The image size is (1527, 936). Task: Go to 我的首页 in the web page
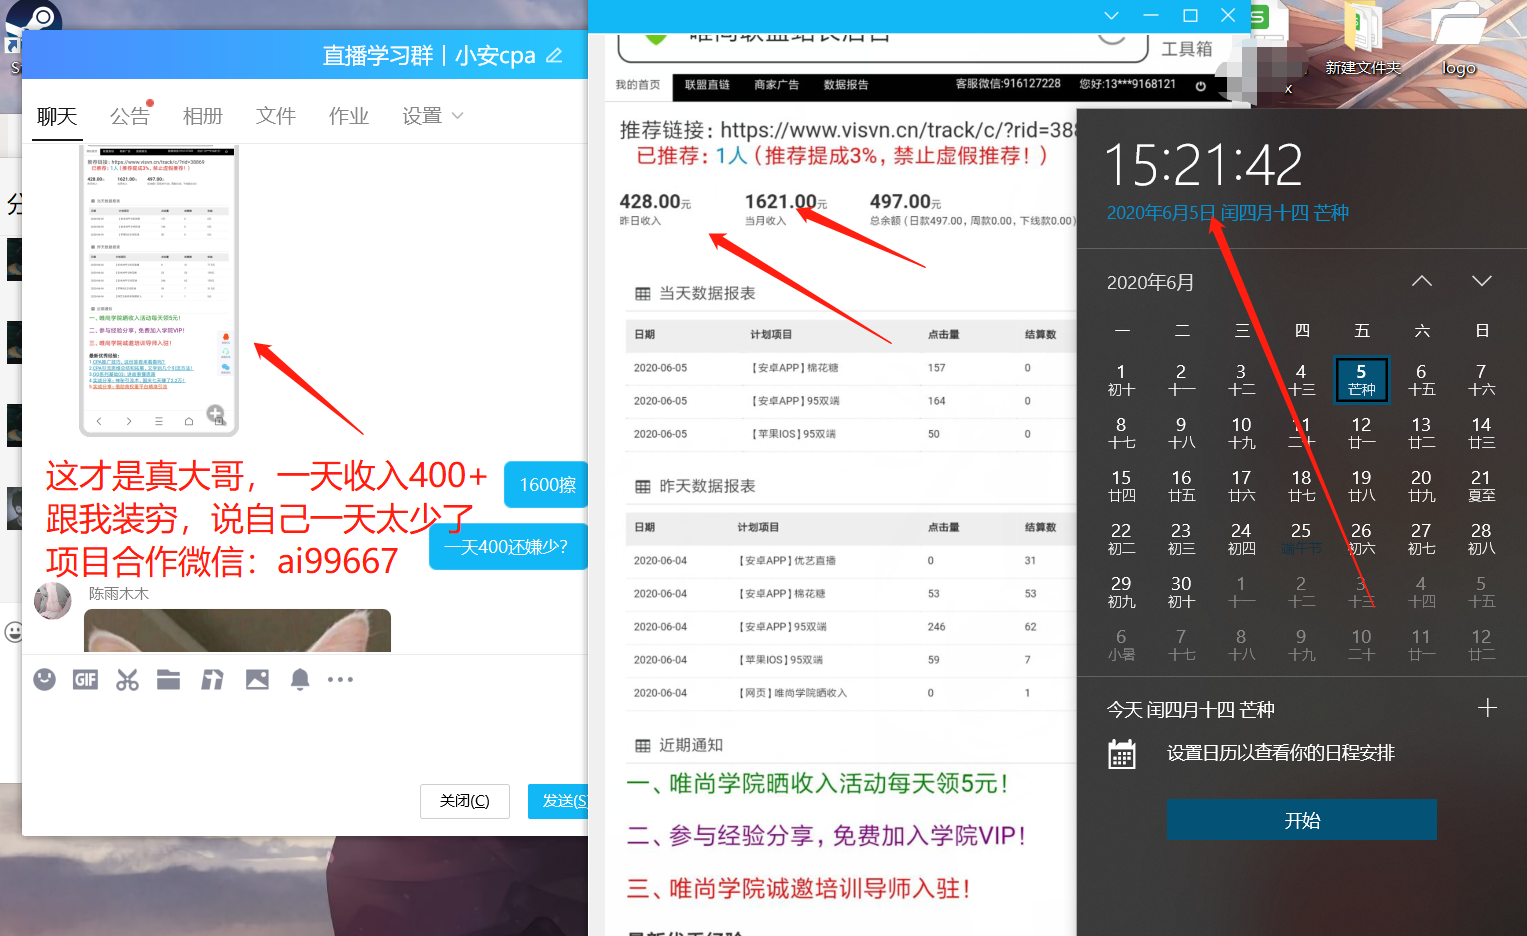pyautogui.click(x=638, y=85)
